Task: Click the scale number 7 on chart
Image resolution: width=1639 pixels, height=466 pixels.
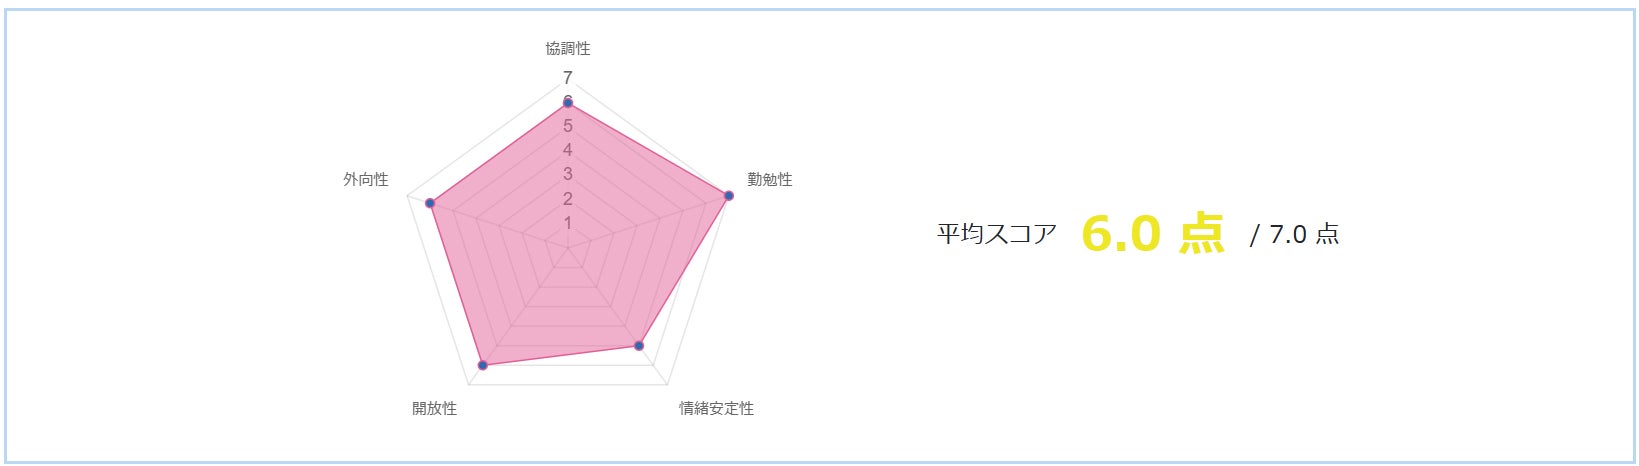Action: [568, 78]
